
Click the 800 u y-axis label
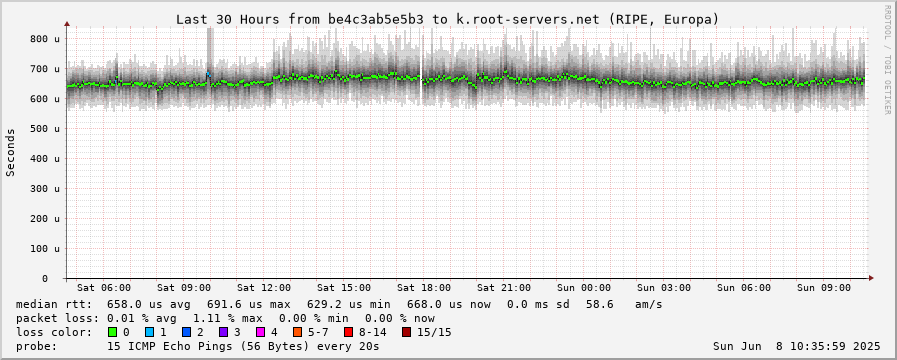pyautogui.click(x=44, y=39)
